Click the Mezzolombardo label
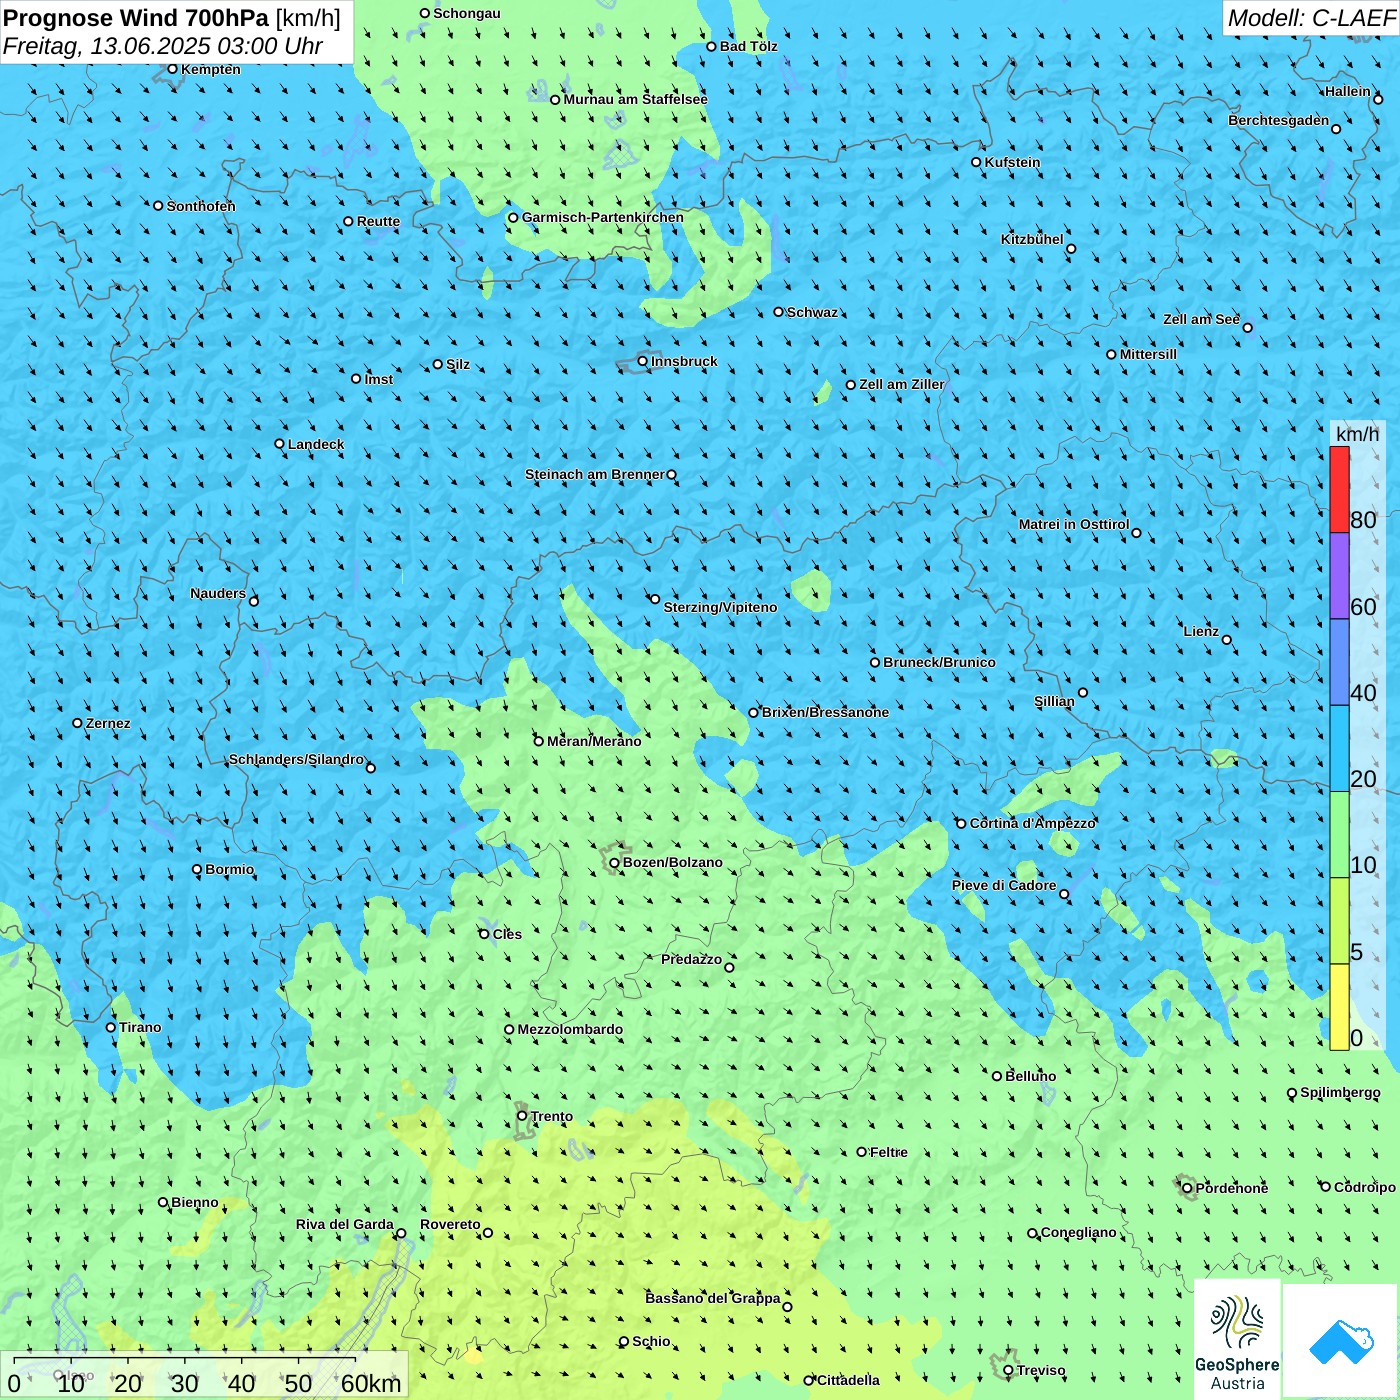 pos(570,1029)
